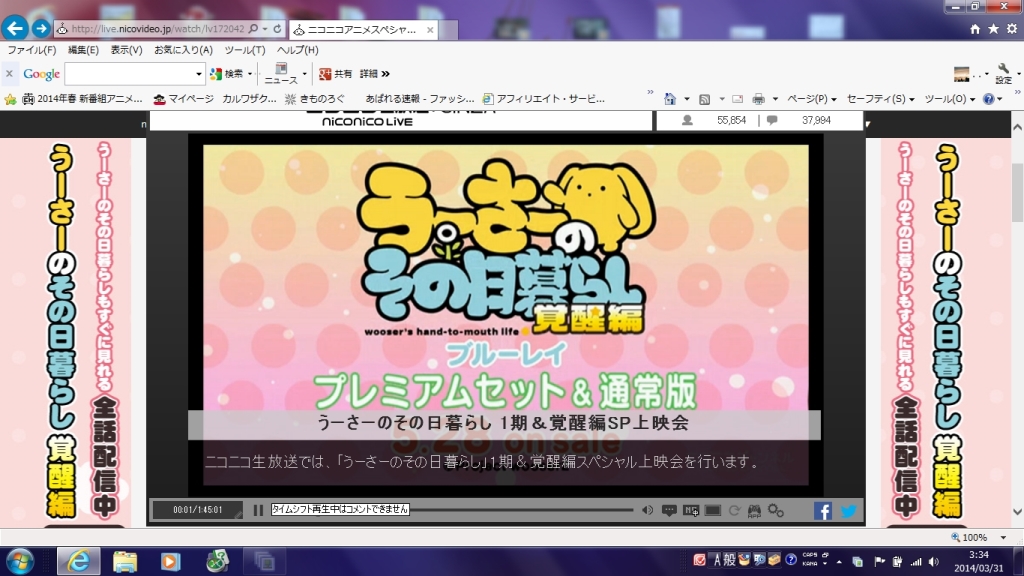The height and width of the screenshot is (576, 1024).
Task: Open the ニュース toolbar button
Action: coord(281,74)
